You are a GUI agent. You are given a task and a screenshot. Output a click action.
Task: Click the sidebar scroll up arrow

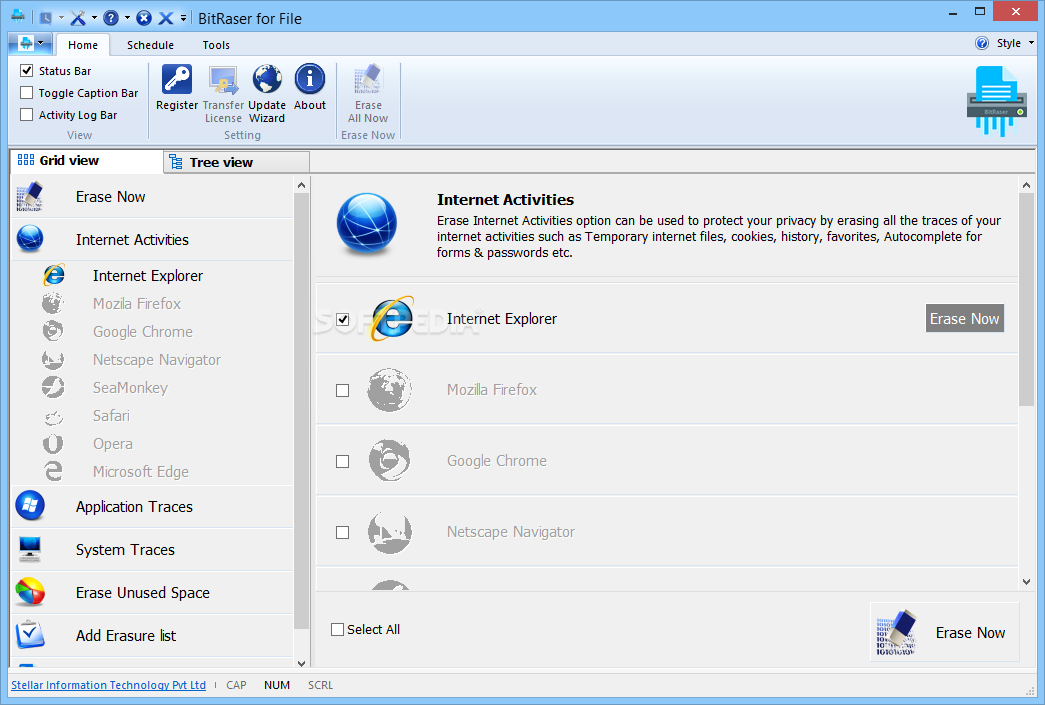[x=301, y=185]
